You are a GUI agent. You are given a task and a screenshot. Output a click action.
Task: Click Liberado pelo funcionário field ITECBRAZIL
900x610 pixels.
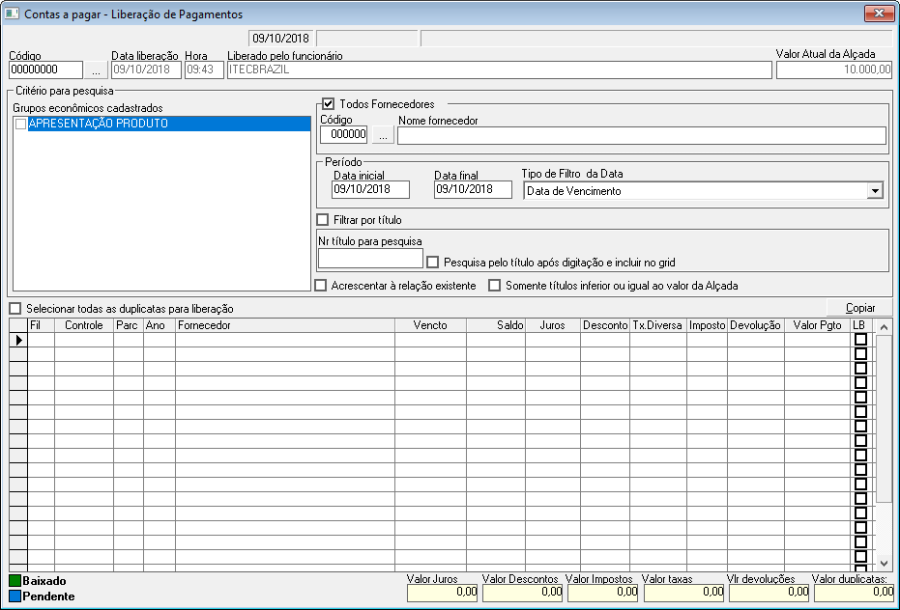[499, 70]
